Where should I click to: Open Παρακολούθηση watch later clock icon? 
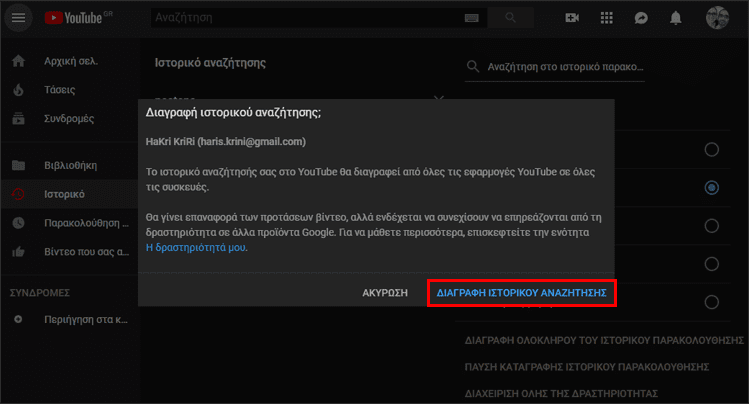19,223
